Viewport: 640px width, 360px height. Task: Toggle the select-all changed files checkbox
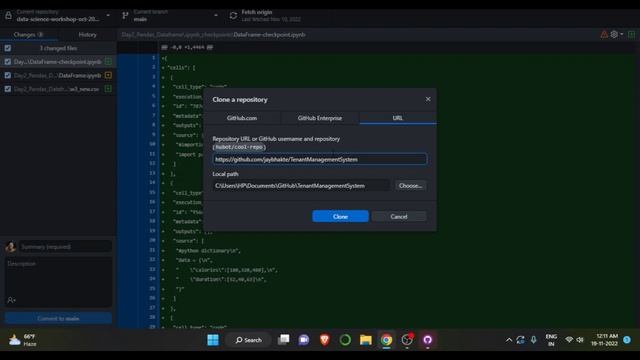pyautogui.click(x=8, y=48)
